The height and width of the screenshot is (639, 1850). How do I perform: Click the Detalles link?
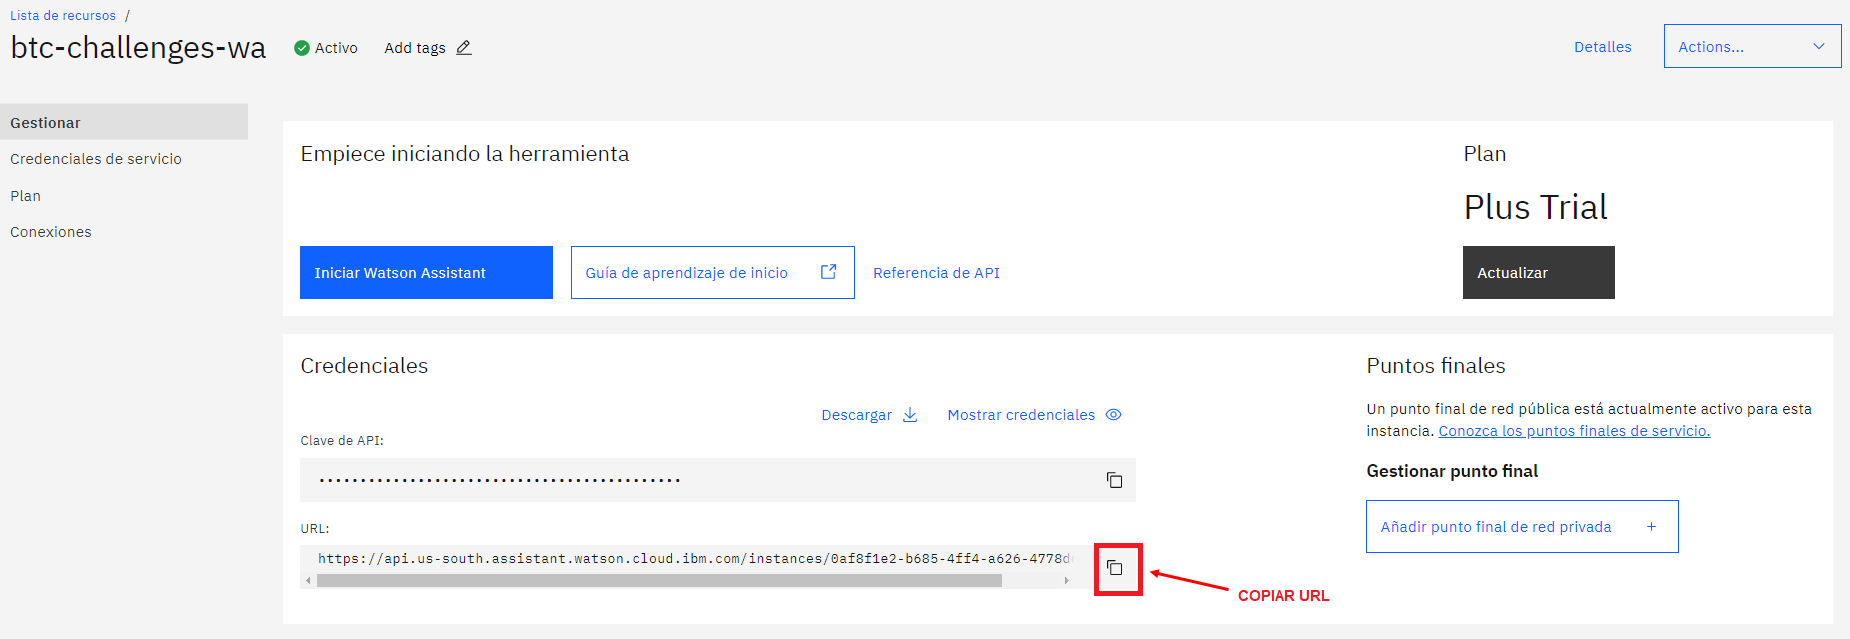click(x=1602, y=47)
